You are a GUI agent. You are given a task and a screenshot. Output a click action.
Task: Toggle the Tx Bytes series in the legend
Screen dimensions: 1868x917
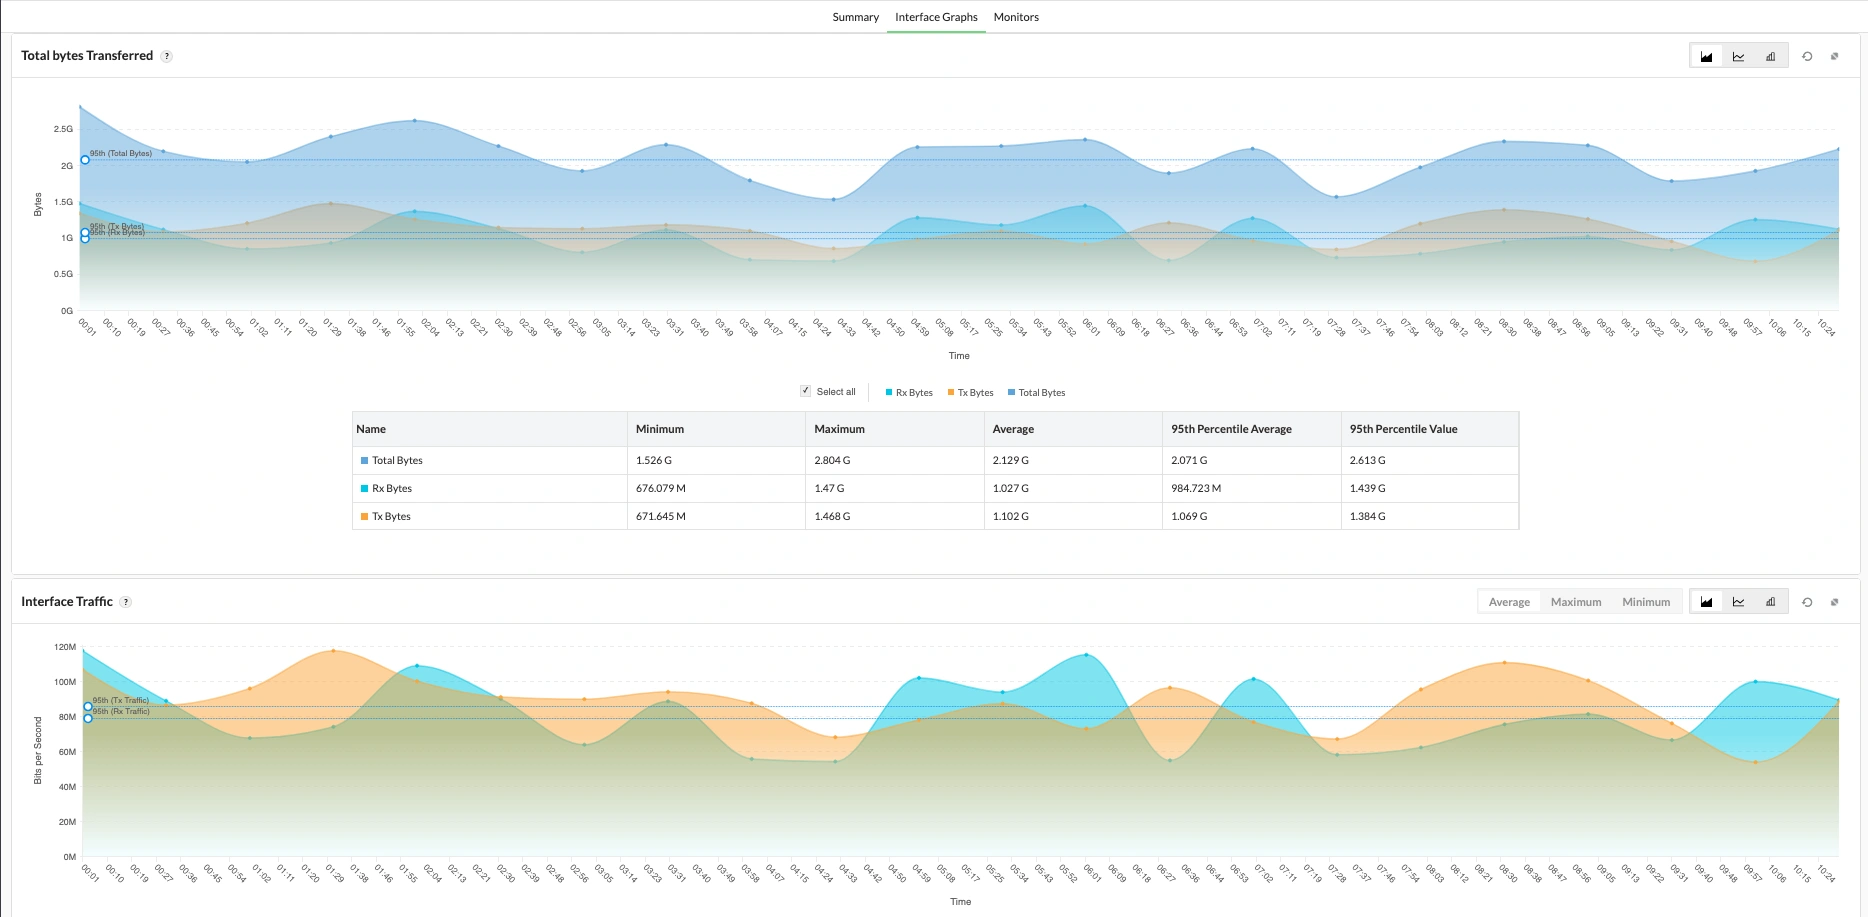click(971, 392)
